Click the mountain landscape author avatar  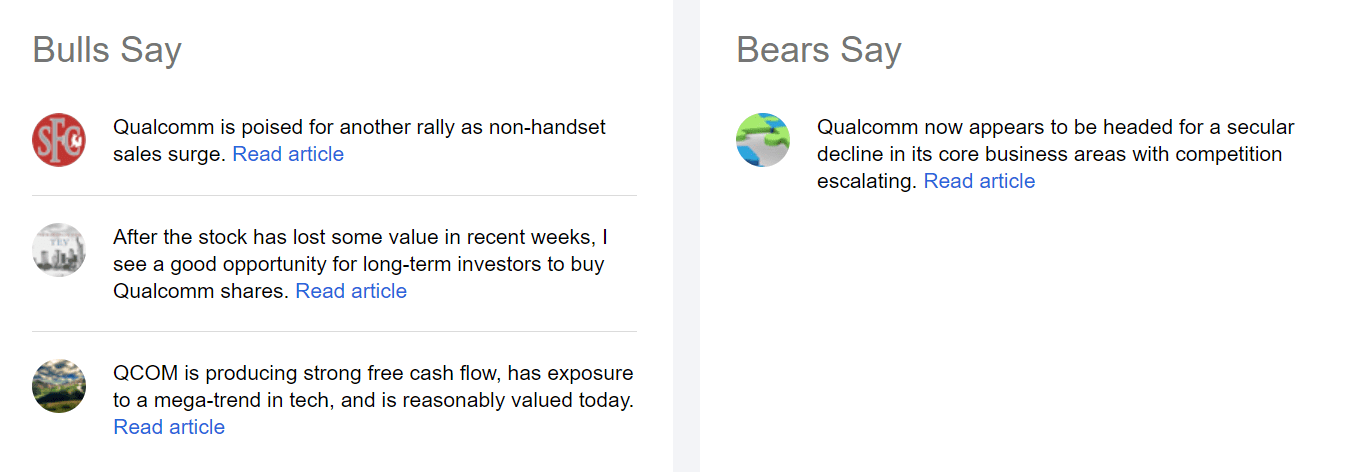59,386
